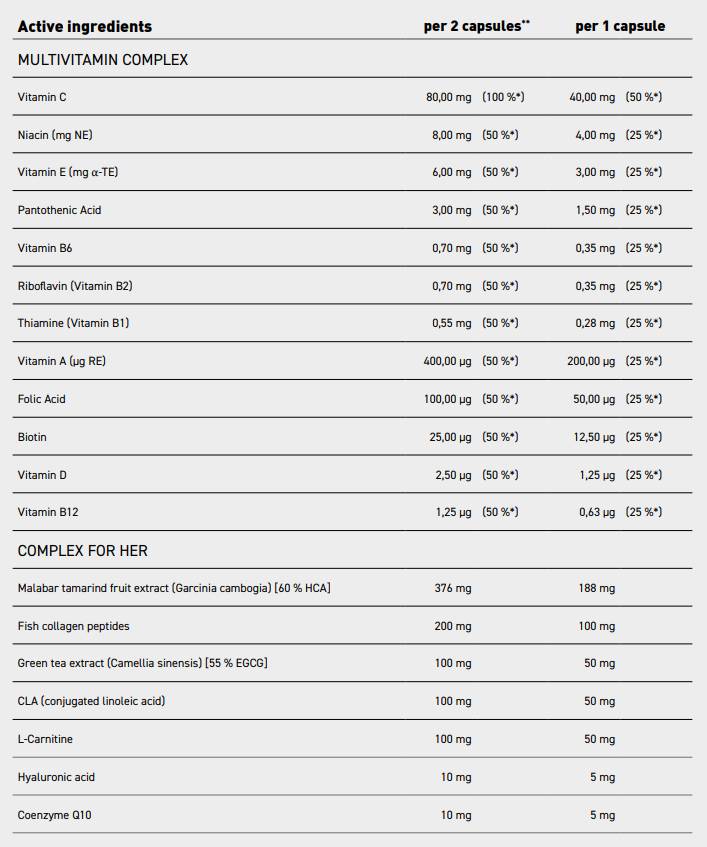Image resolution: width=707 pixels, height=847 pixels.
Task: Click the Niacin (mg NE) row label
Action: coord(55,135)
